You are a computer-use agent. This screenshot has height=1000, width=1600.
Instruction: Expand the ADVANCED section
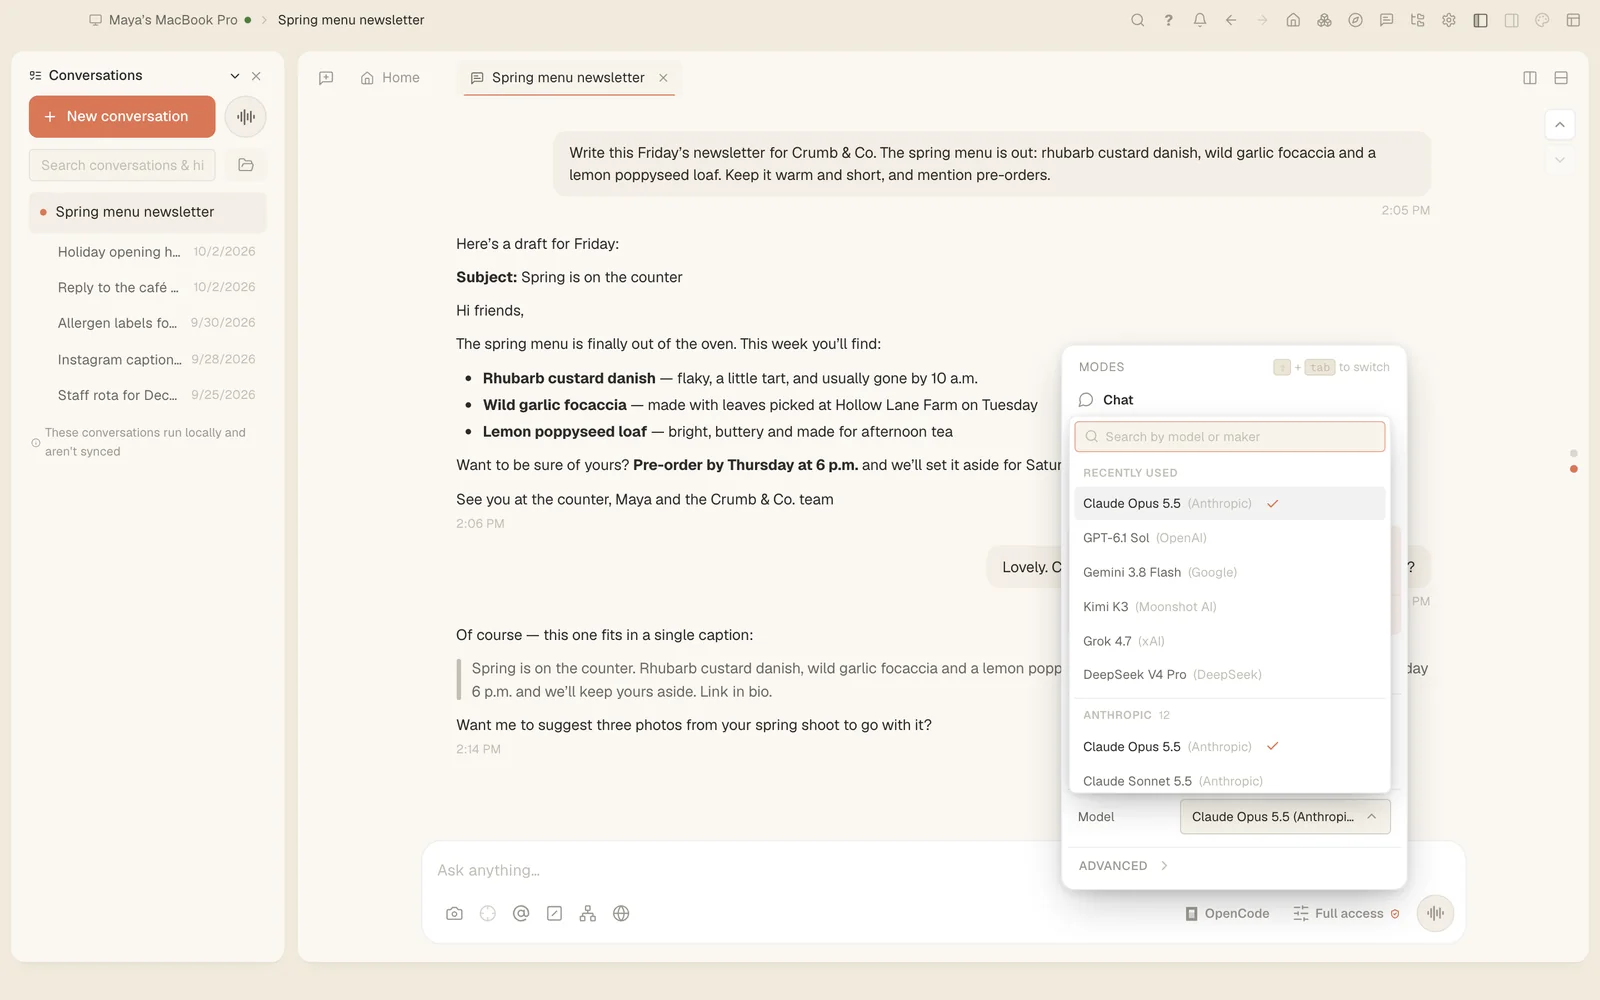coord(1123,866)
